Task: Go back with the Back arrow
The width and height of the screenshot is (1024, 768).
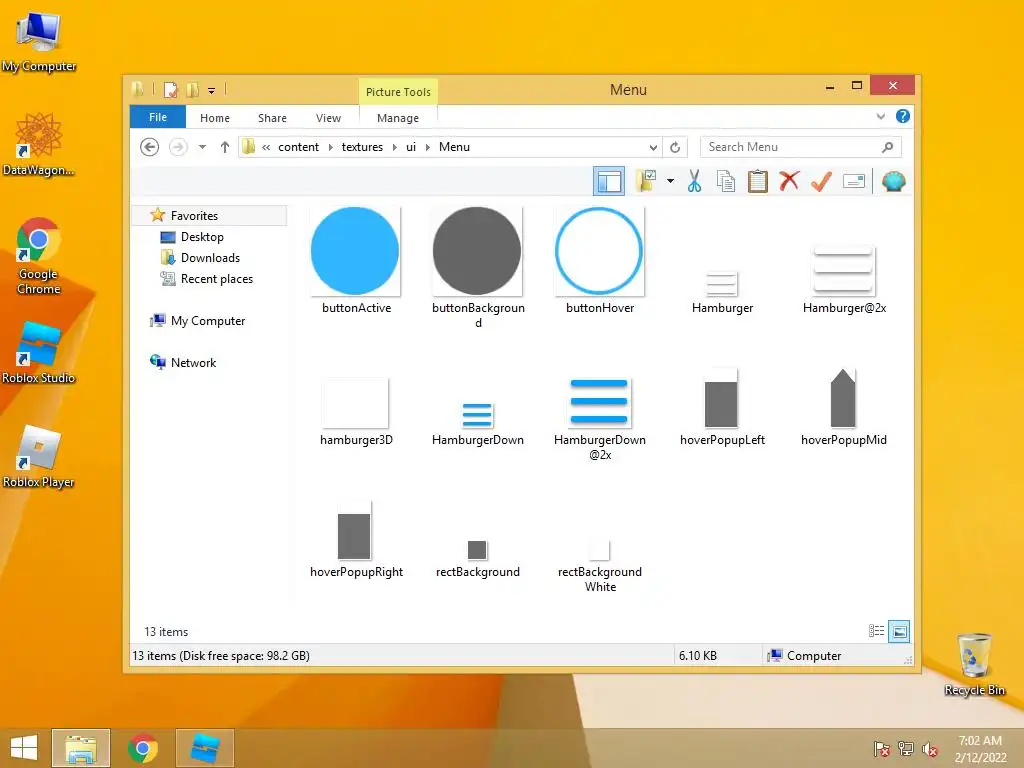Action: [150, 147]
